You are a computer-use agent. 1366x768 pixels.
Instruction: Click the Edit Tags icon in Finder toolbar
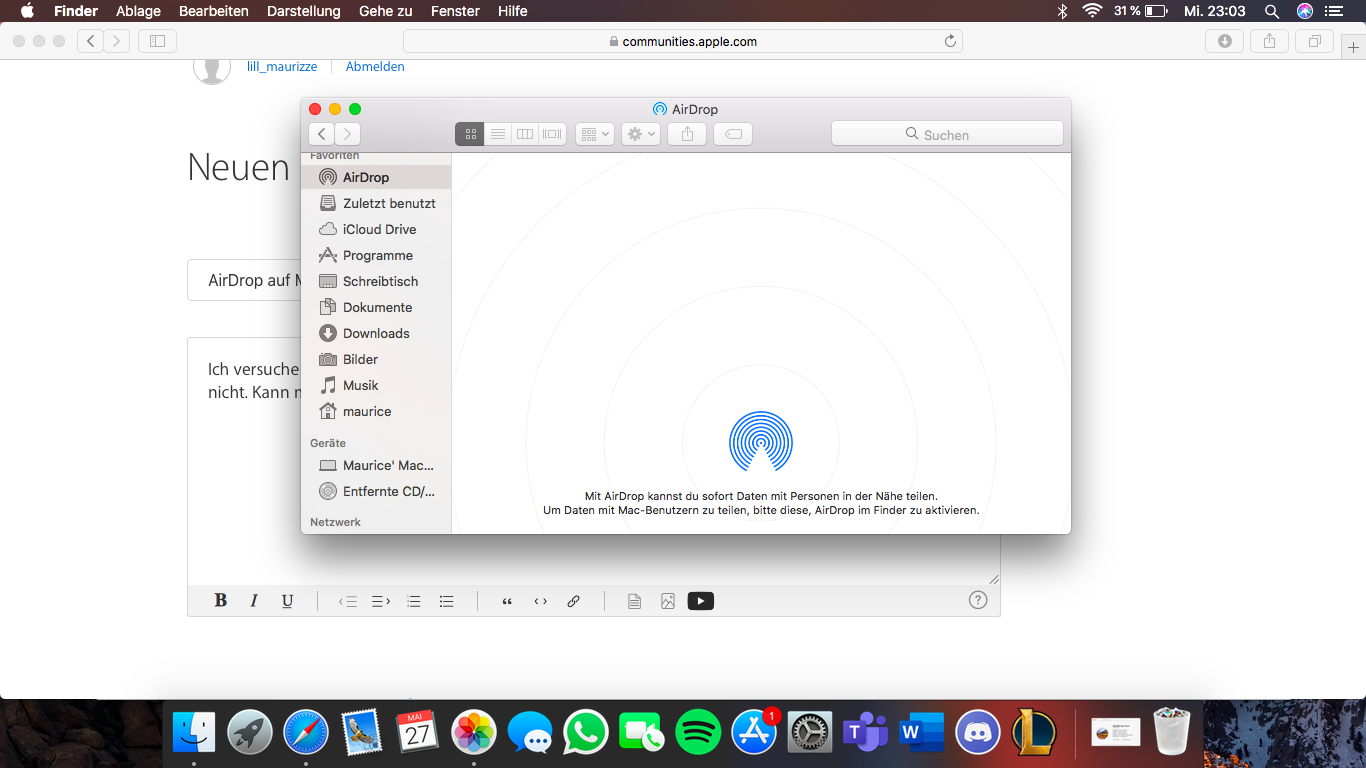click(x=732, y=134)
